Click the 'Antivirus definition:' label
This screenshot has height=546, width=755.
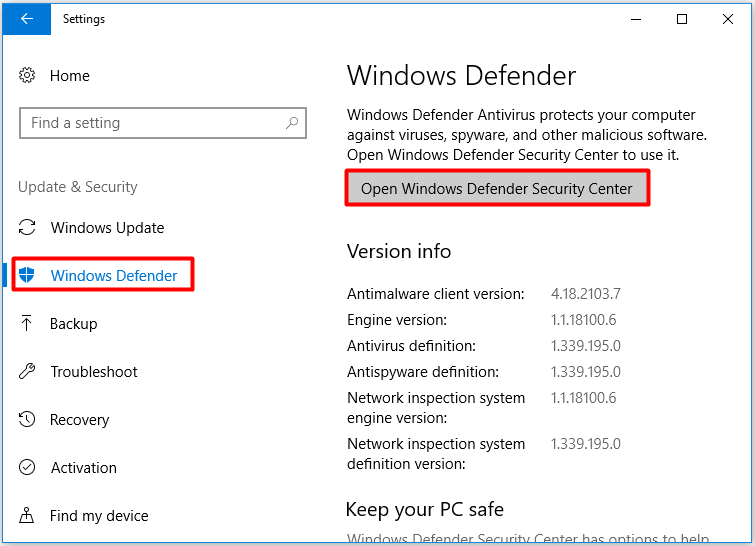tap(412, 346)
